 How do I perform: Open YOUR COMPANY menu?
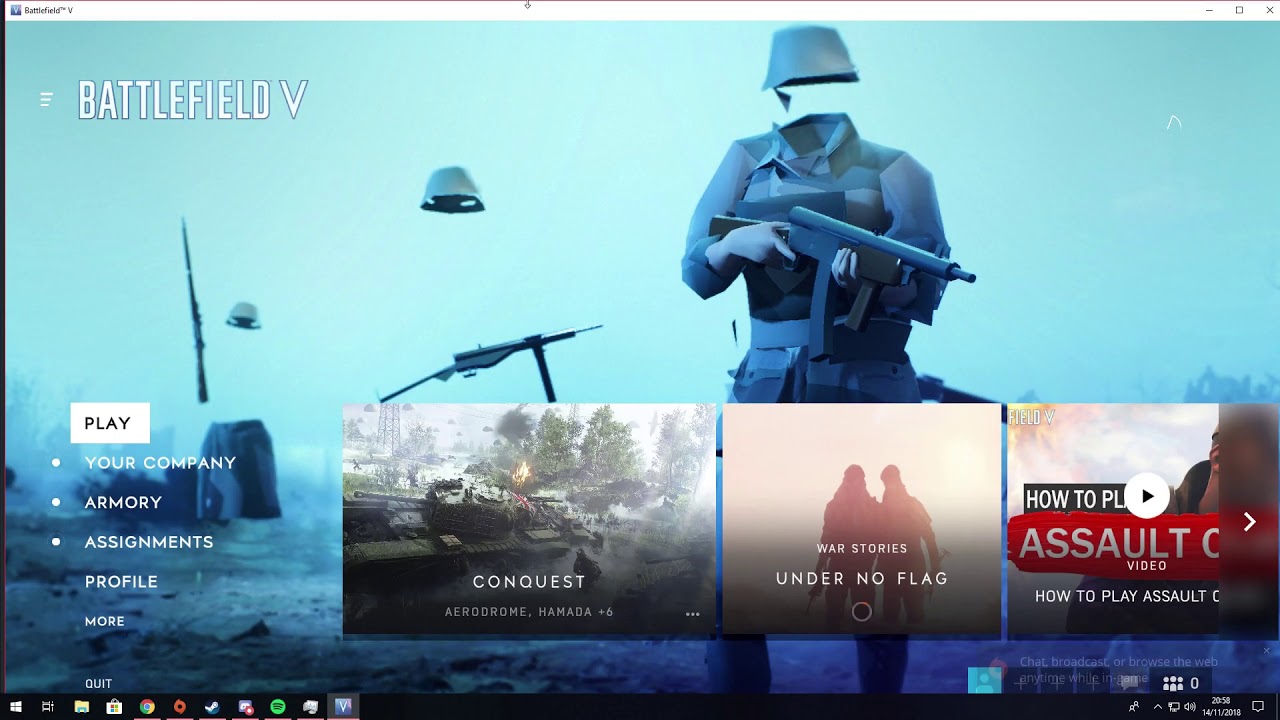tap(160, 463)
